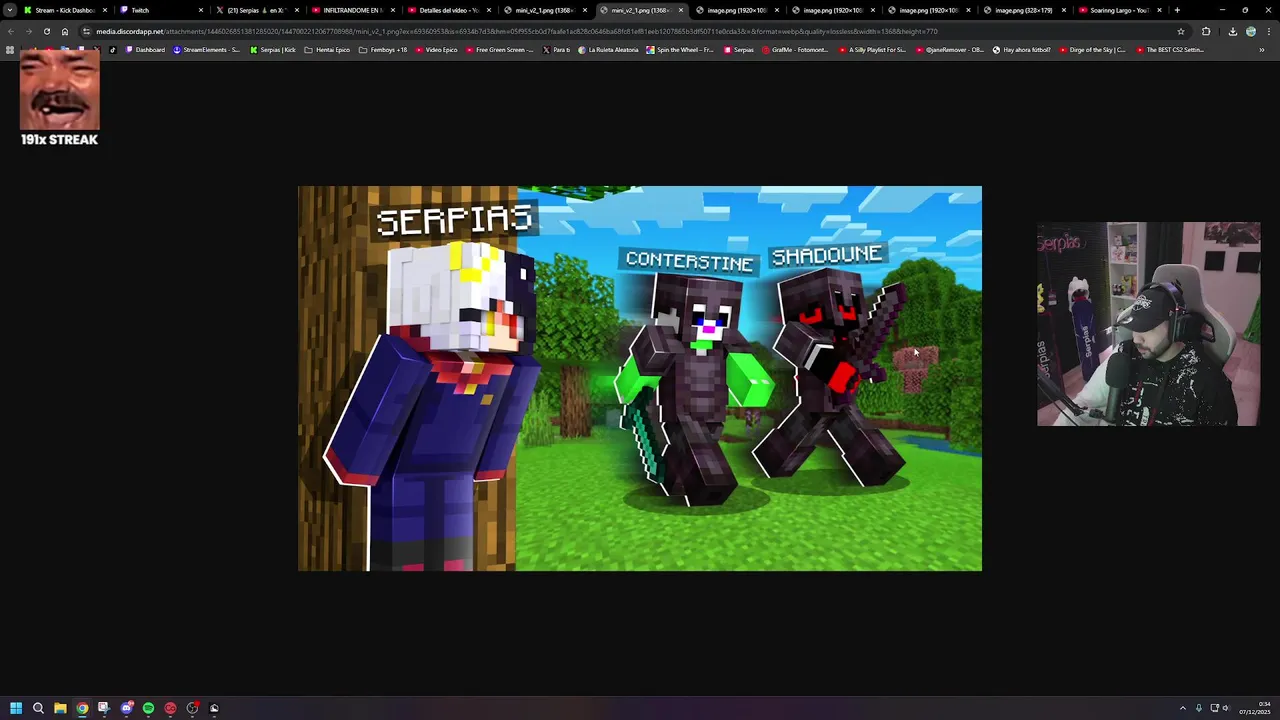Close the Soarinng Largo tab
1280x720 pixels.
[x=1160, y=10]
